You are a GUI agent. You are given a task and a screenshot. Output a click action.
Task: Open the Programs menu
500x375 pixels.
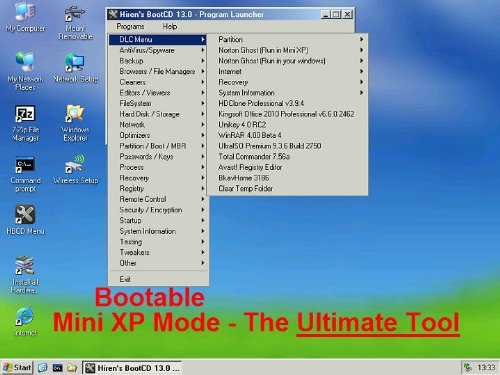pos(130,26)
